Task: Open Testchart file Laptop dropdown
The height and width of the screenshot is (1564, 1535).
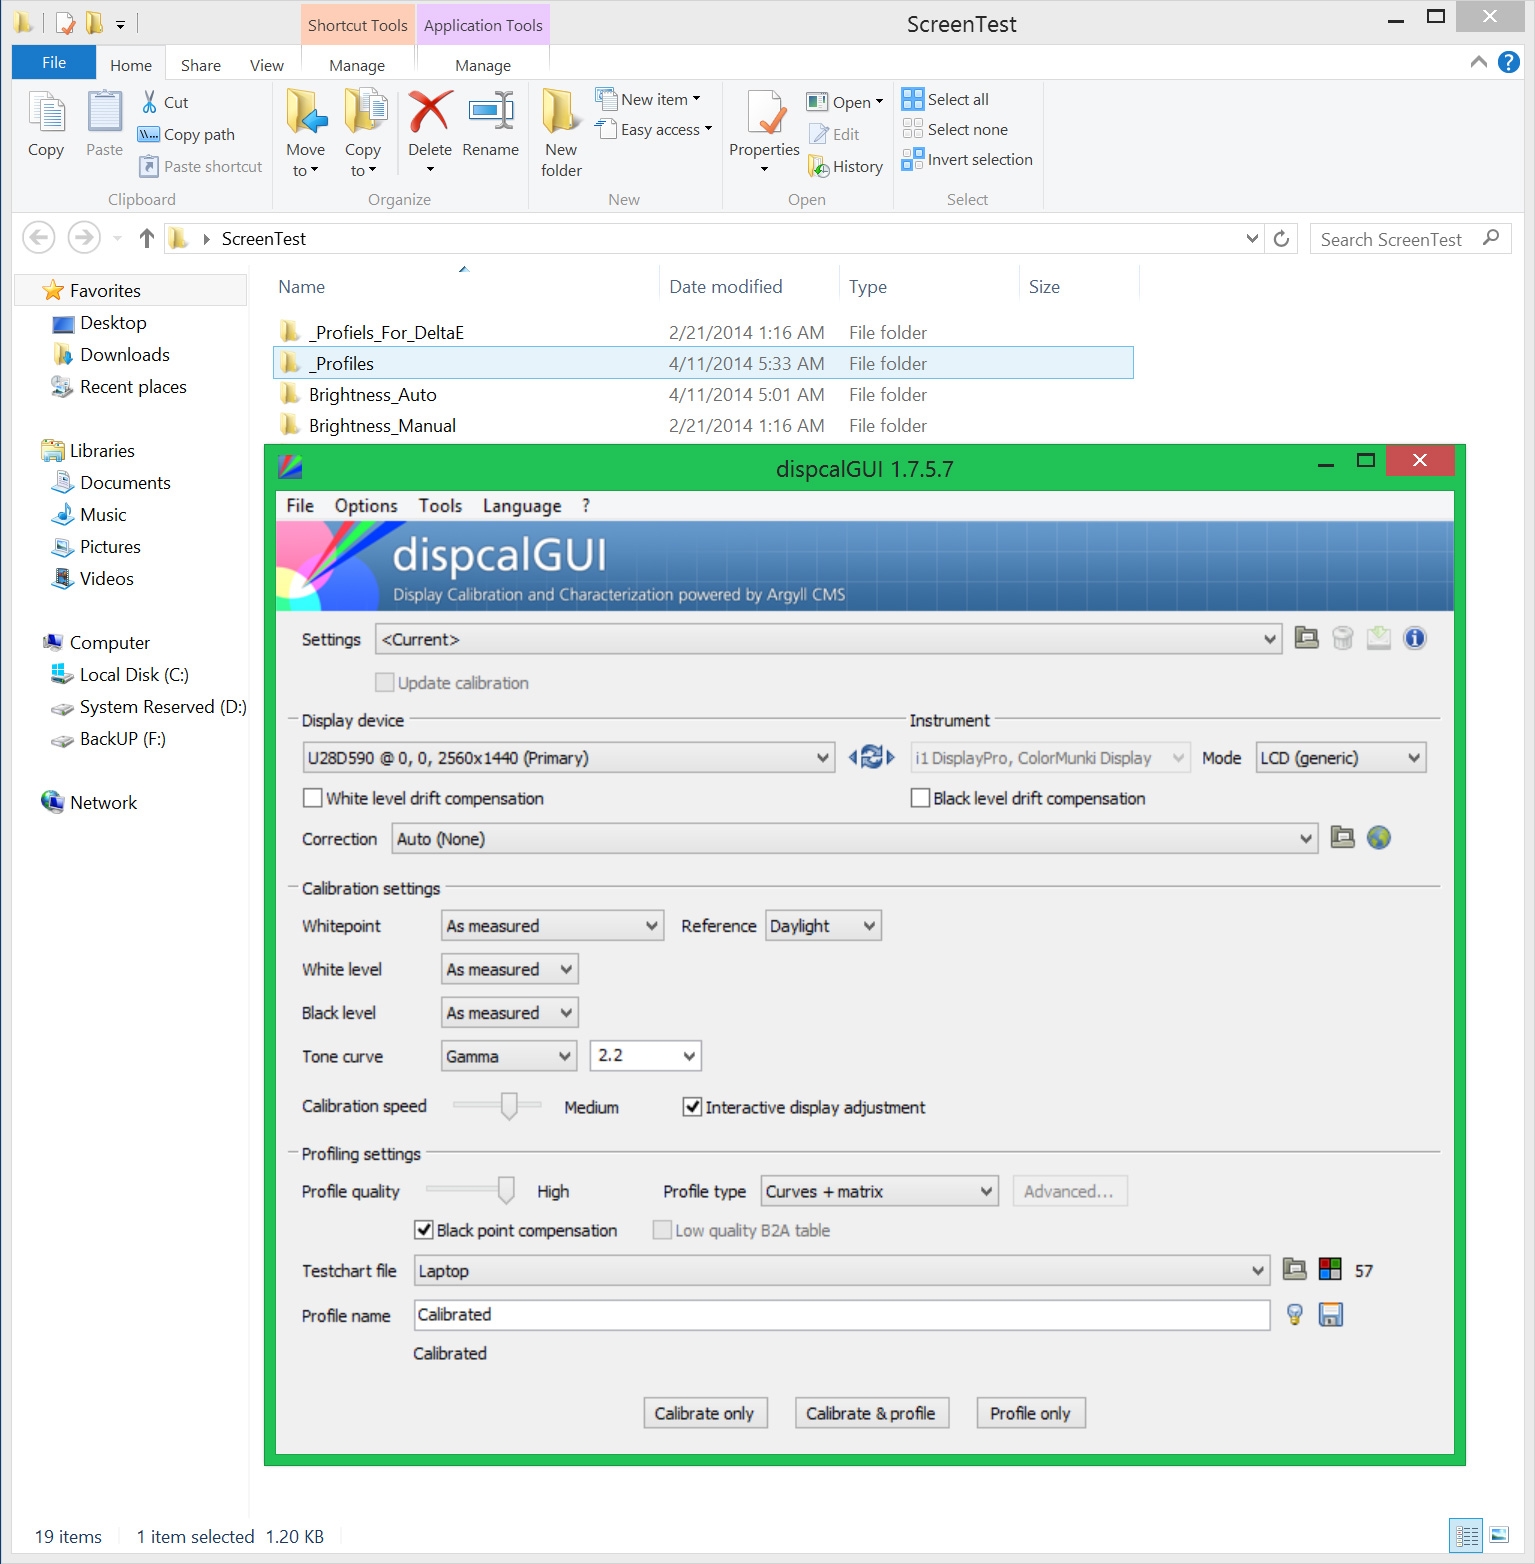Action: tap(842, 1270)
